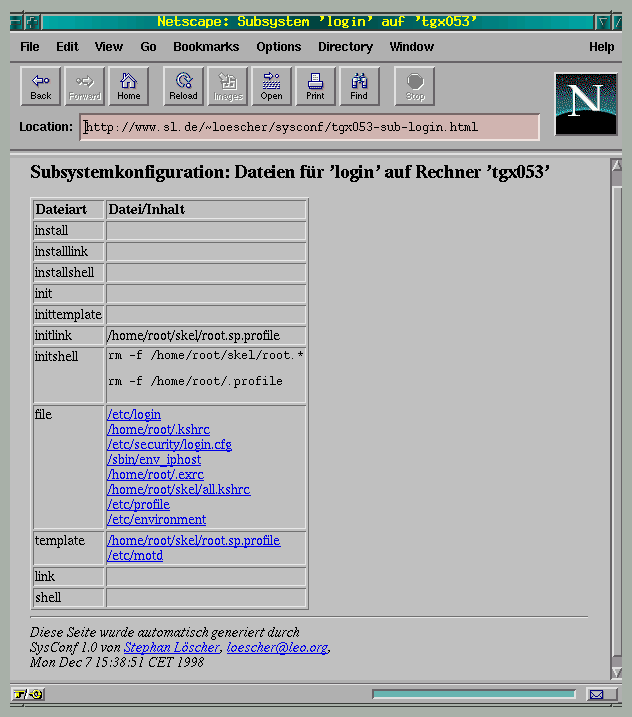Click the page heading 'Subsystemkonfiguration'
This screenshot has width=632, height=717.
tap(129, 172)
